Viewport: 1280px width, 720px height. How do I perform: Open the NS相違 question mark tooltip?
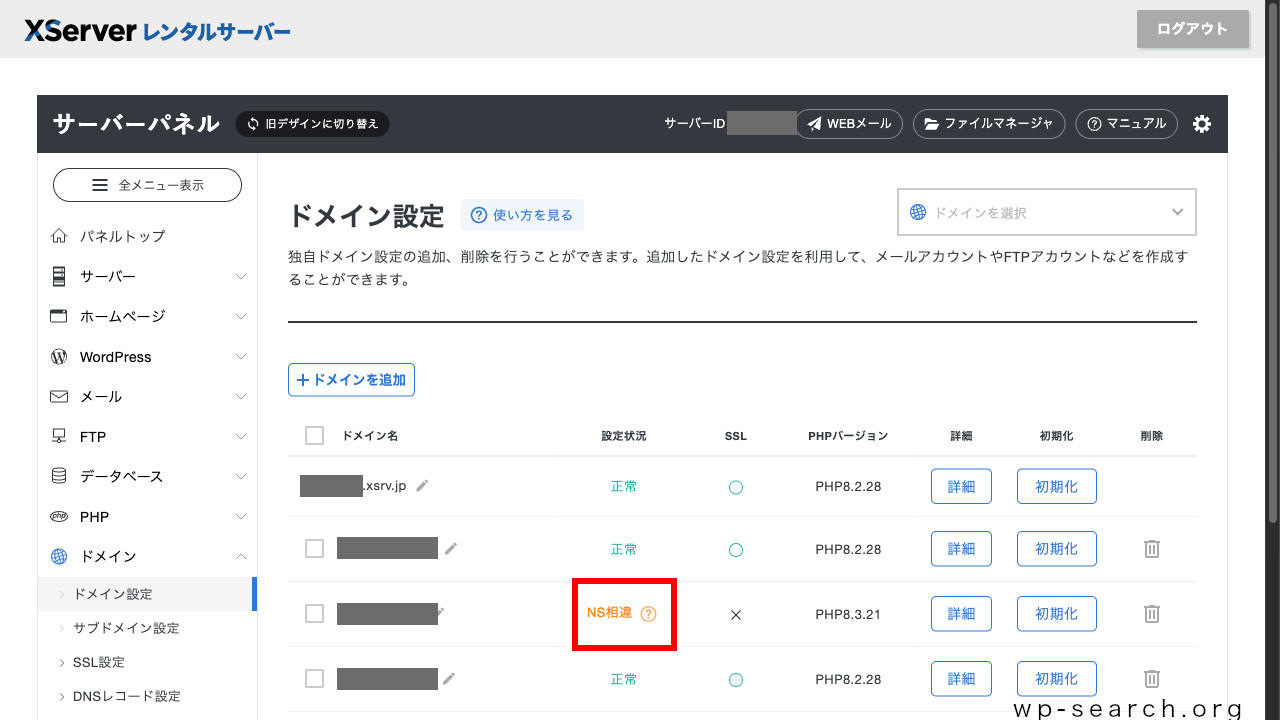[649, 614]
